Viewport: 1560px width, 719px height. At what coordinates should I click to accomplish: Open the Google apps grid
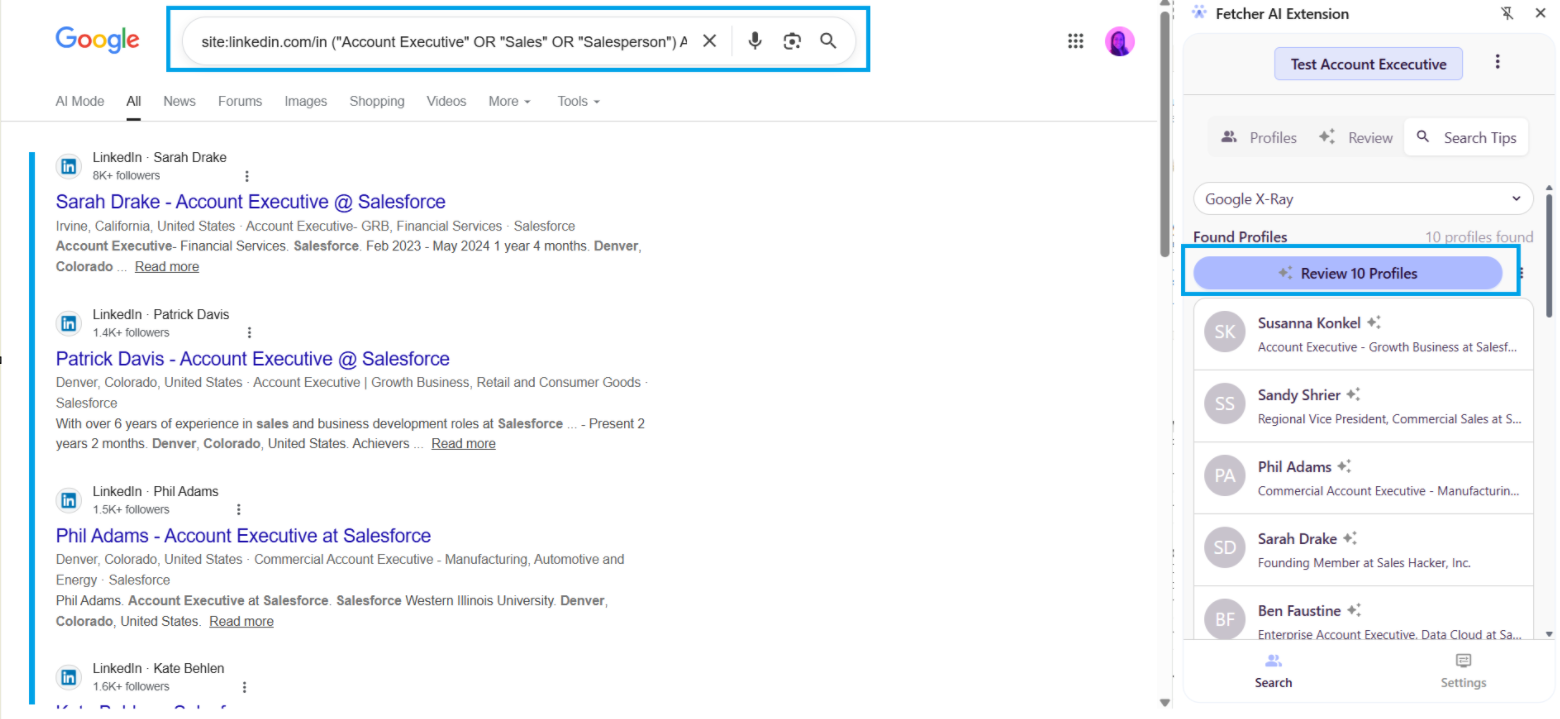(x=1076, y=41)
